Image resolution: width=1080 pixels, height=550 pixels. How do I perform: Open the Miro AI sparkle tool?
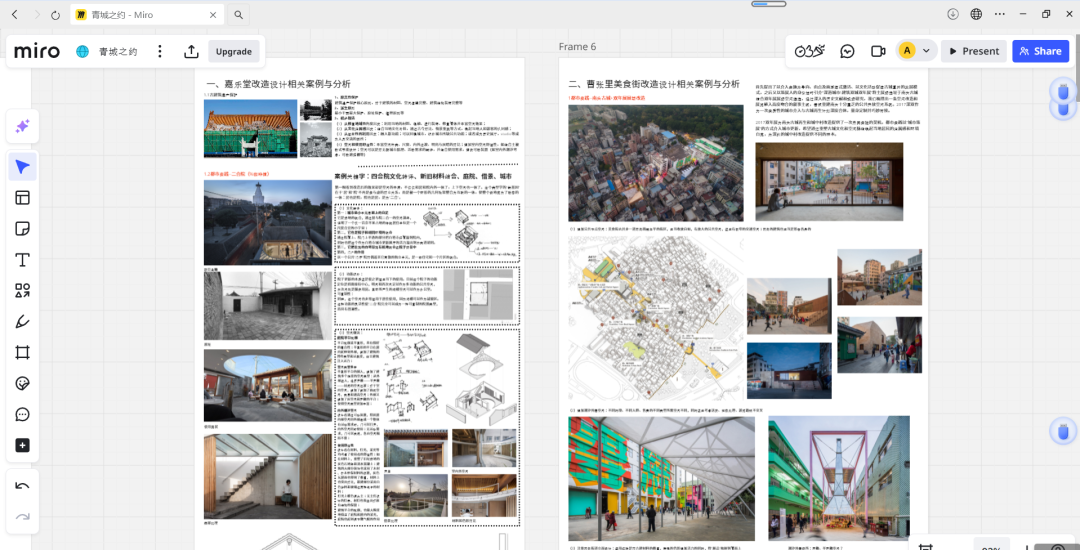tap(22, 126)
